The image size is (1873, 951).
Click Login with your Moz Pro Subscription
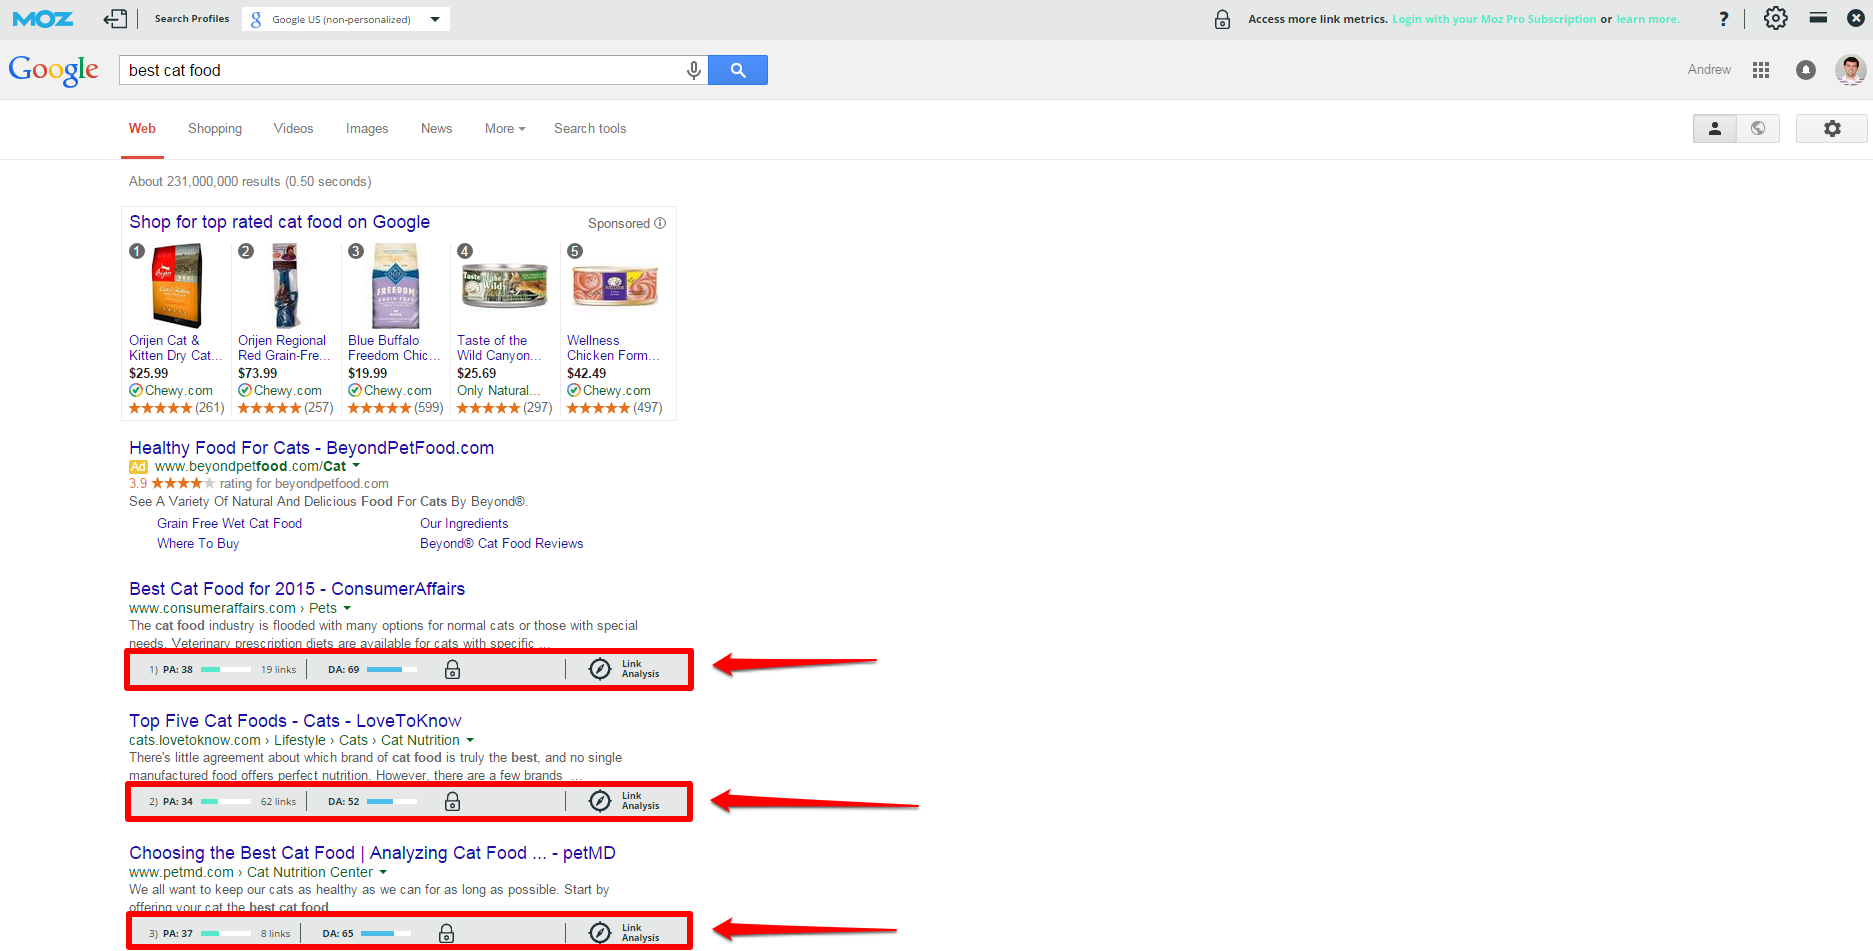click(1494, 19)
